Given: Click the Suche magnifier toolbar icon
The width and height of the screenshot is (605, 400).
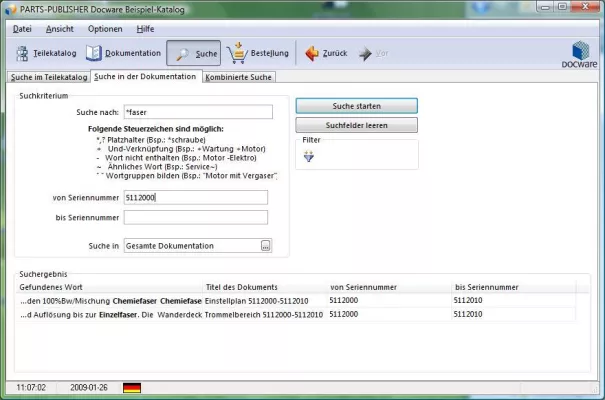Looking at the screenshot, I should (x=181, y=53).
